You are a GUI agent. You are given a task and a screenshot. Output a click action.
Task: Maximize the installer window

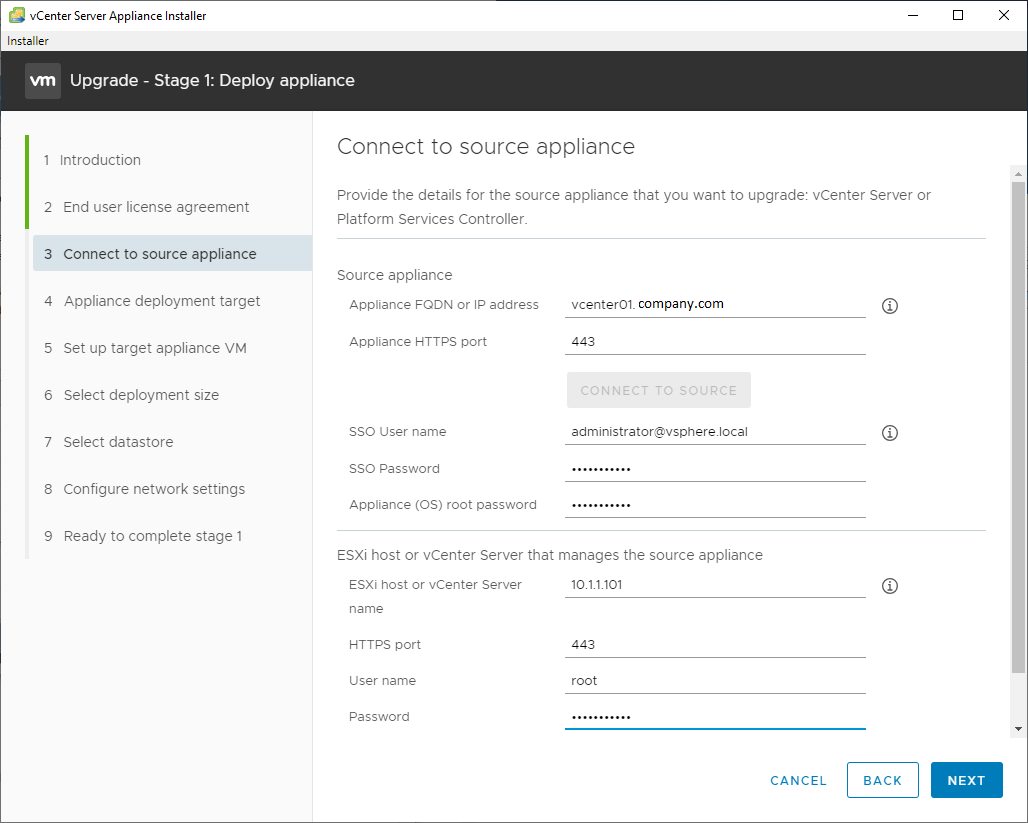(x=958, y=15)
